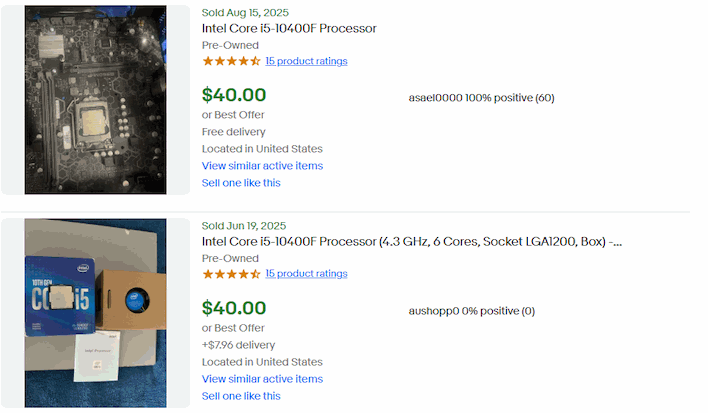Click "View similar active items" for the first listing
Viewport: 708px width, 413px height.
(262, 166)
